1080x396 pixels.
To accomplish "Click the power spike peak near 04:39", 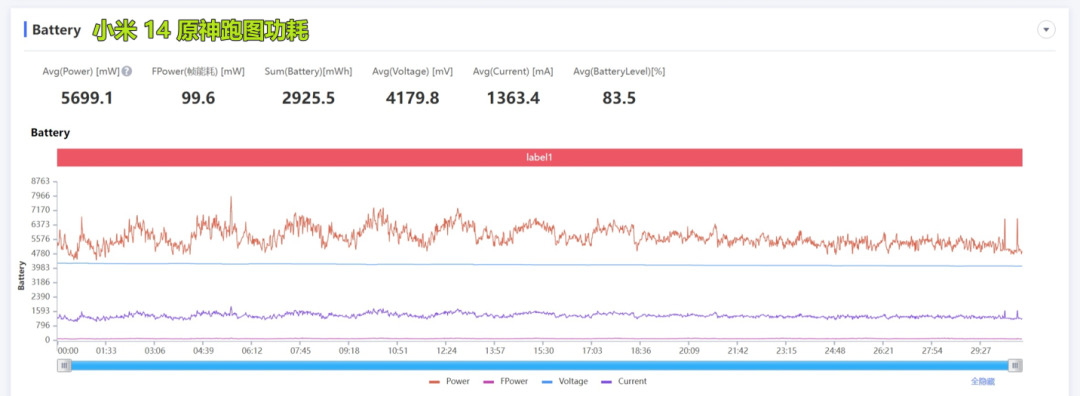I will pyautogui.click(x=231, y=198).
